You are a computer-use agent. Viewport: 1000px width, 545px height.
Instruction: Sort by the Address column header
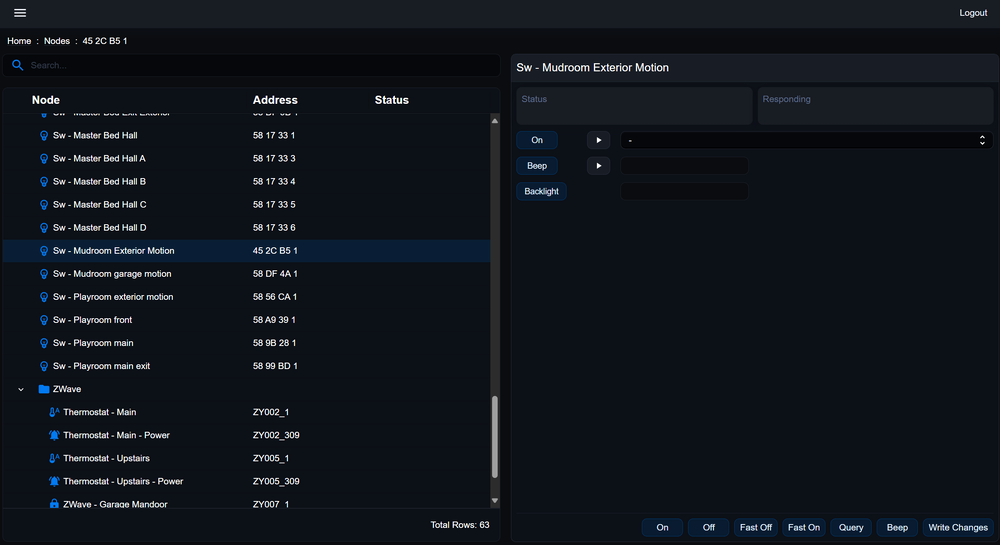click(275, 100)
